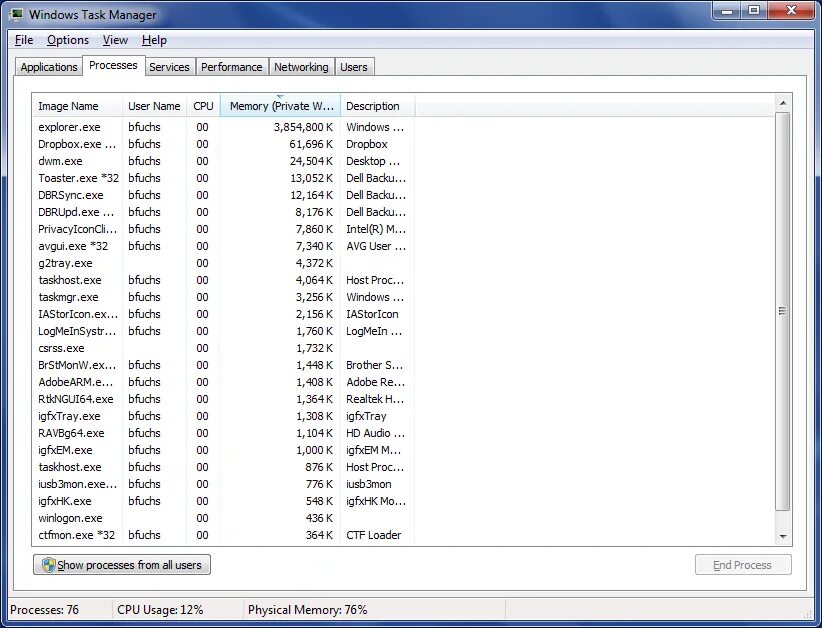Select the RAVBg64.exe process
Image resolution: width=822 pixels, height=628 pixels.
(x=224, y=433)
